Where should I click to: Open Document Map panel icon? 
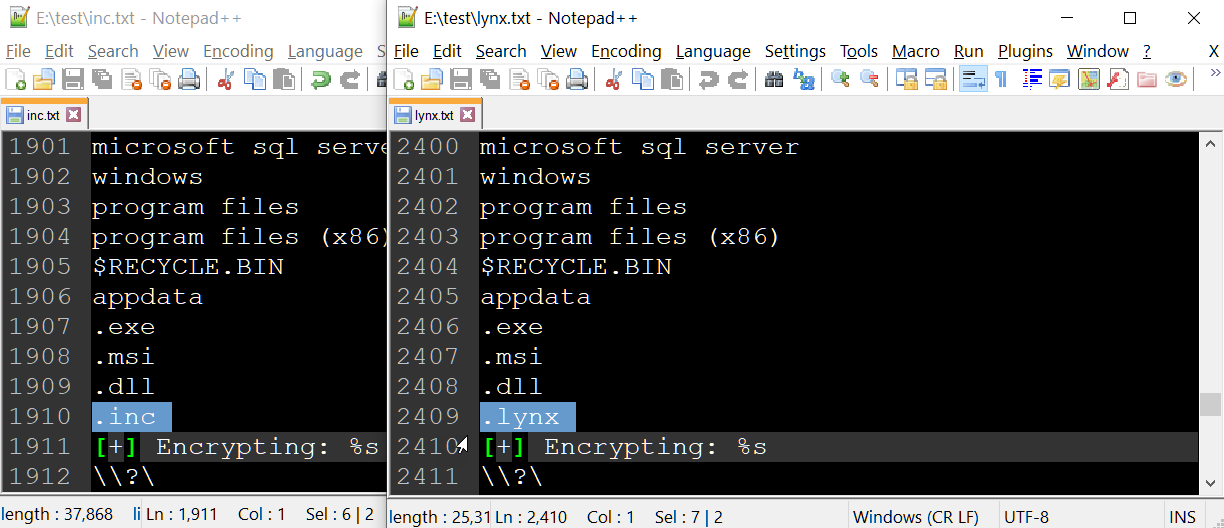(x=1089, y=80)
